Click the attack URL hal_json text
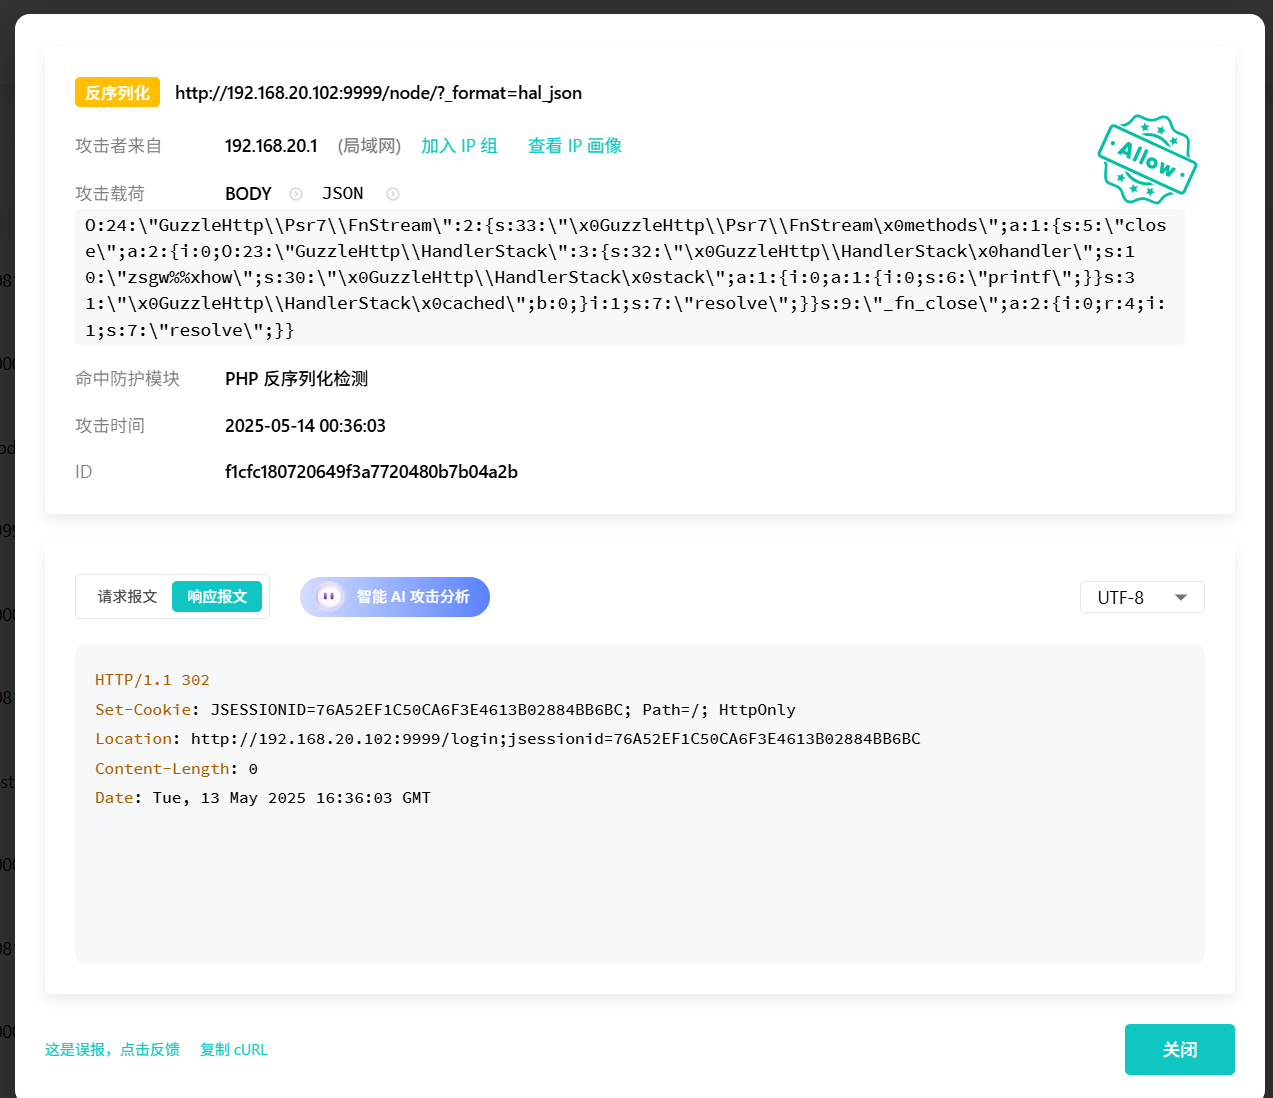Screen dimensions: 1273x1098 [x=378, y=93]
